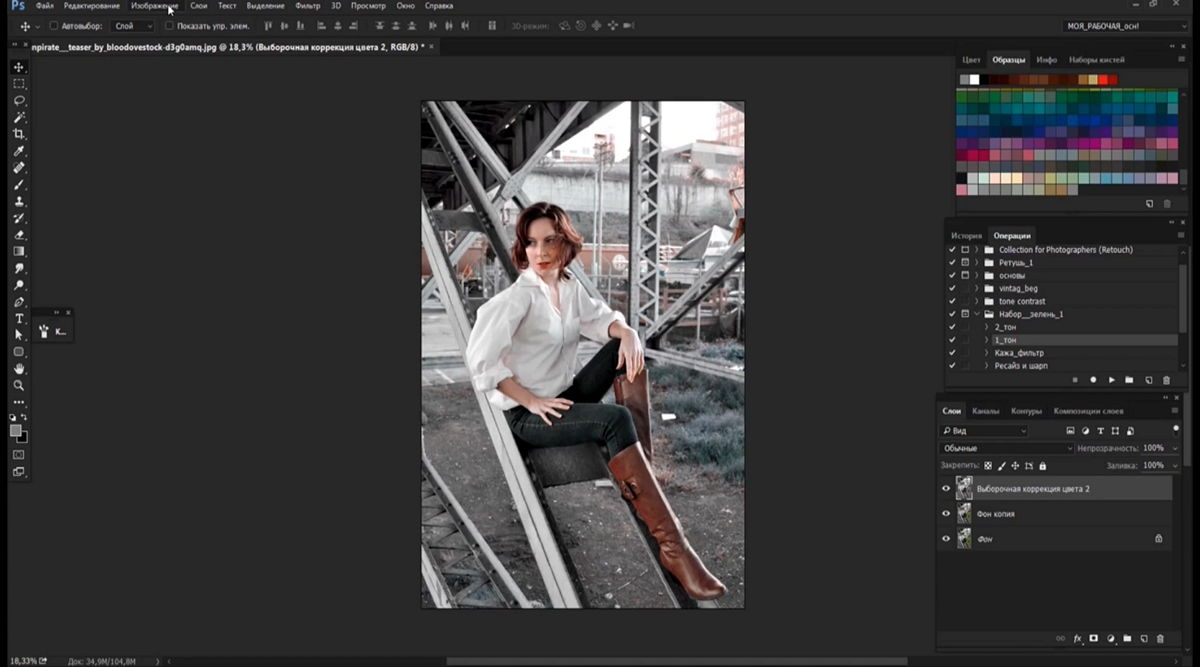Screen dimensions: 1200x667
Task: Select the Hand tool
Action: pos(19,369)
